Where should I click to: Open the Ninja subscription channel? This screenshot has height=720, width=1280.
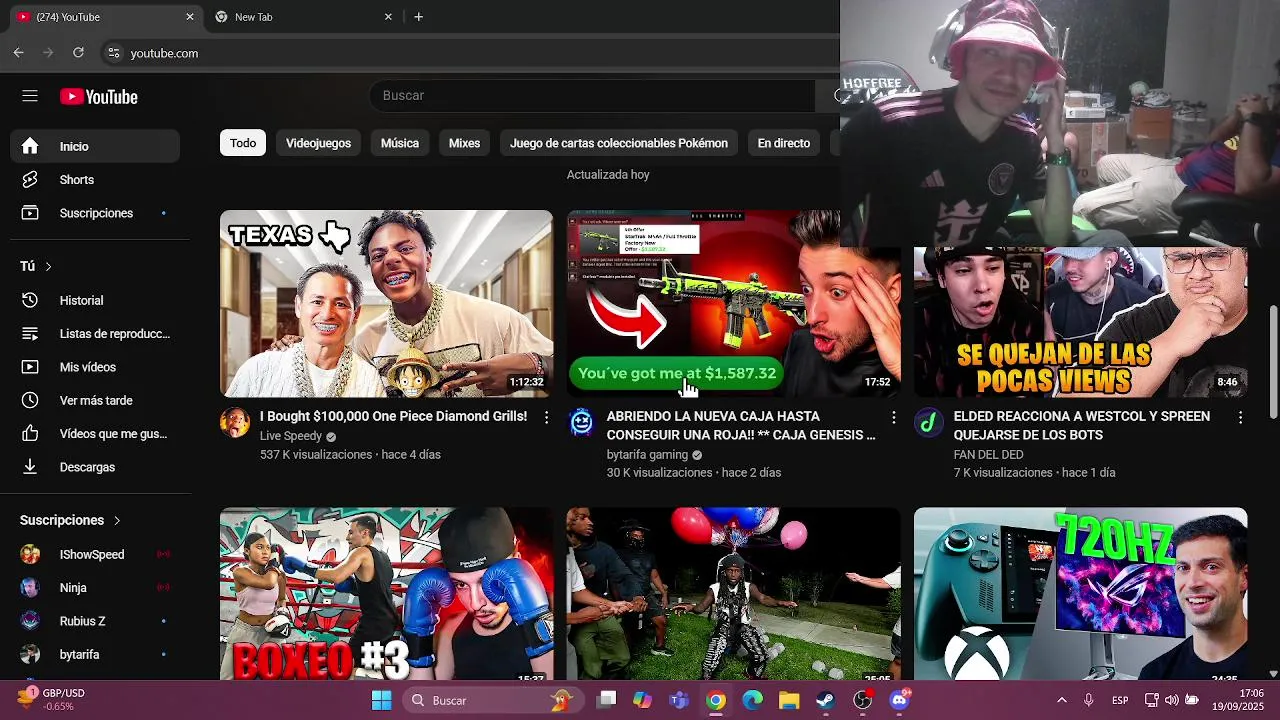coord(96,588)
